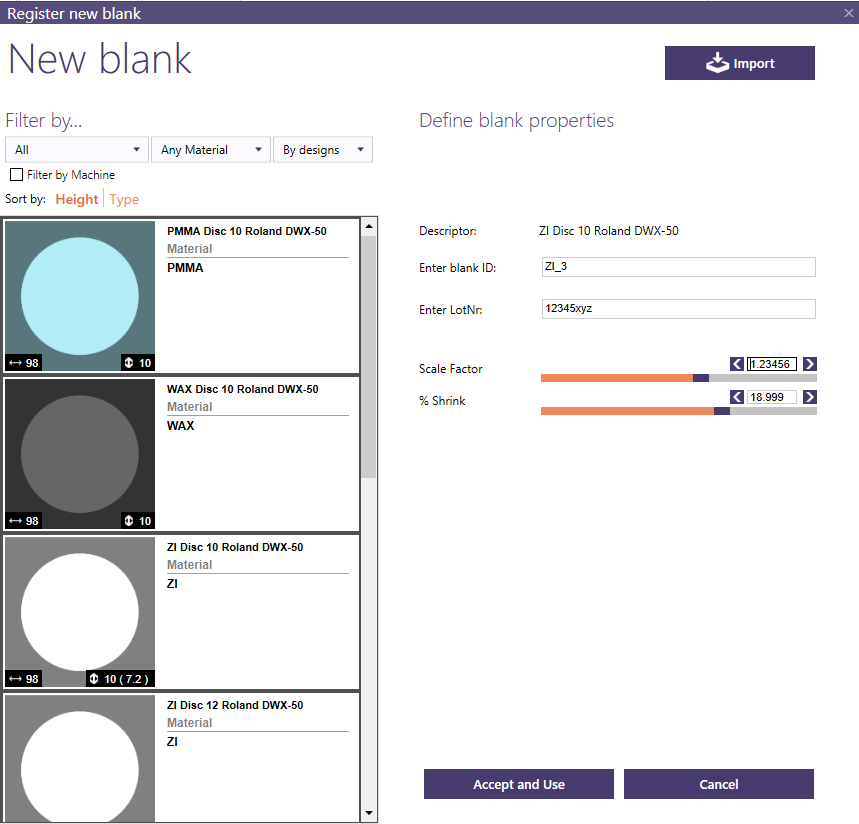Click the ZI Disc 10 Roland DWX-50 title
The image size is (859, 824).
[235, 547]
